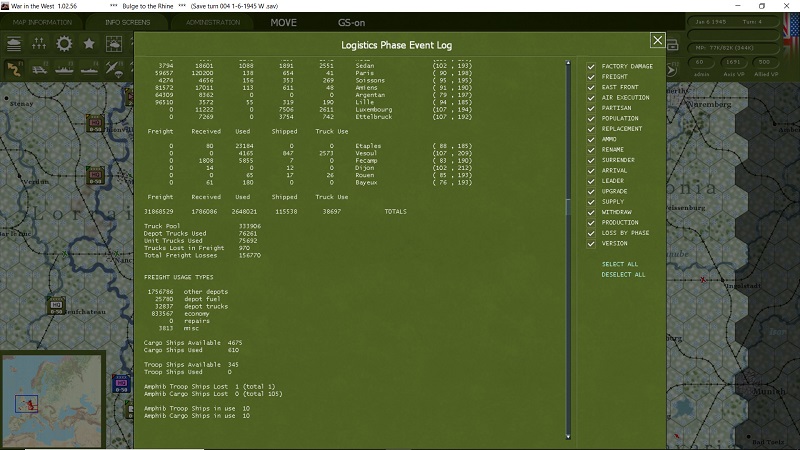This screenshot has width=800, height=450.
Task: Toggle the AMMO filter checkbox
Action: pyautogui.click(x=591, y=139)
